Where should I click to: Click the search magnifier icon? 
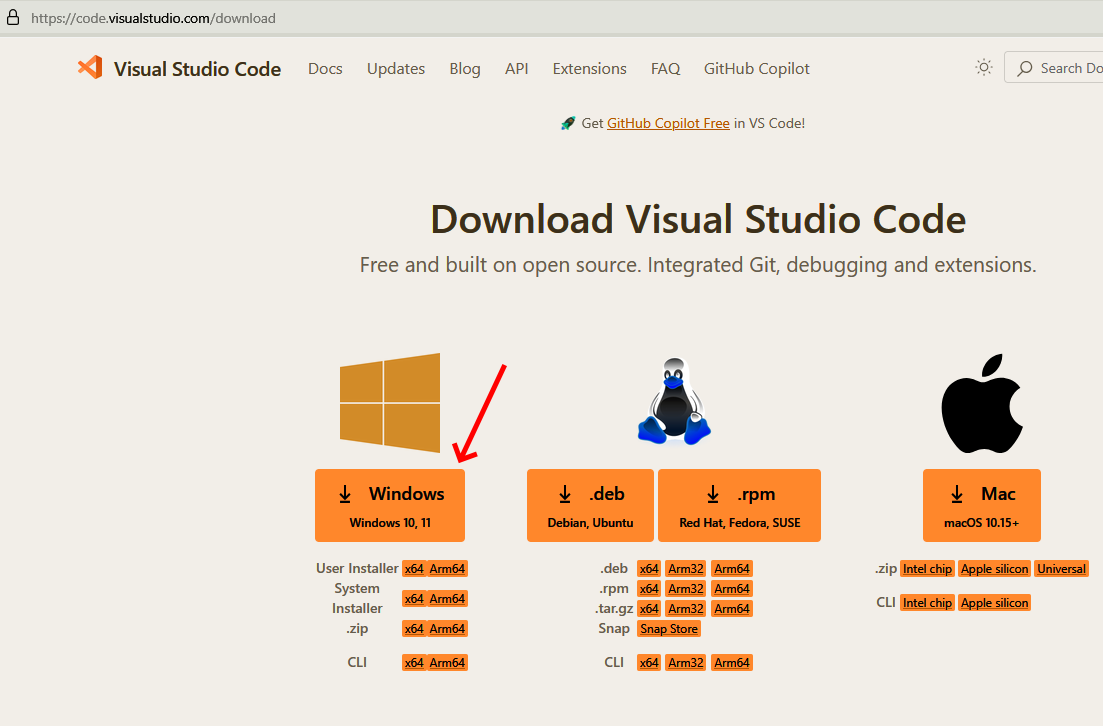click(x=1024, y=68)
